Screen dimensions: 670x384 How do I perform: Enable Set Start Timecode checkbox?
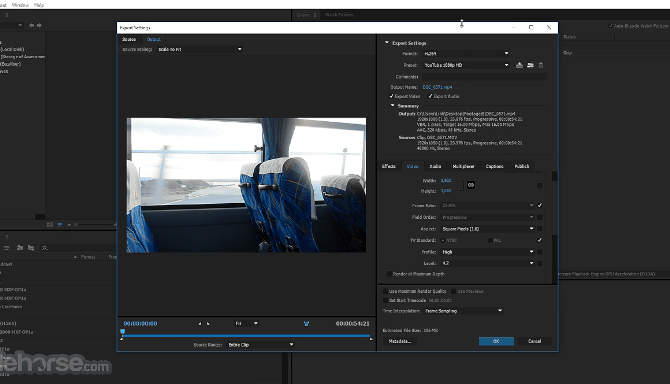[x=385, y=300]
